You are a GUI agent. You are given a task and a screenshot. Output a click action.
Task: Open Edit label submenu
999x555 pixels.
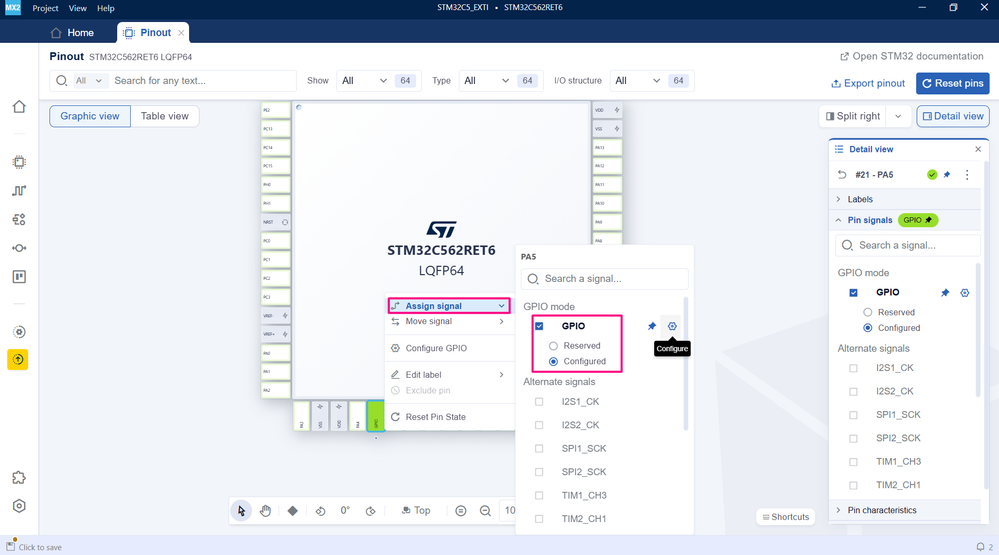pos(449,375)
